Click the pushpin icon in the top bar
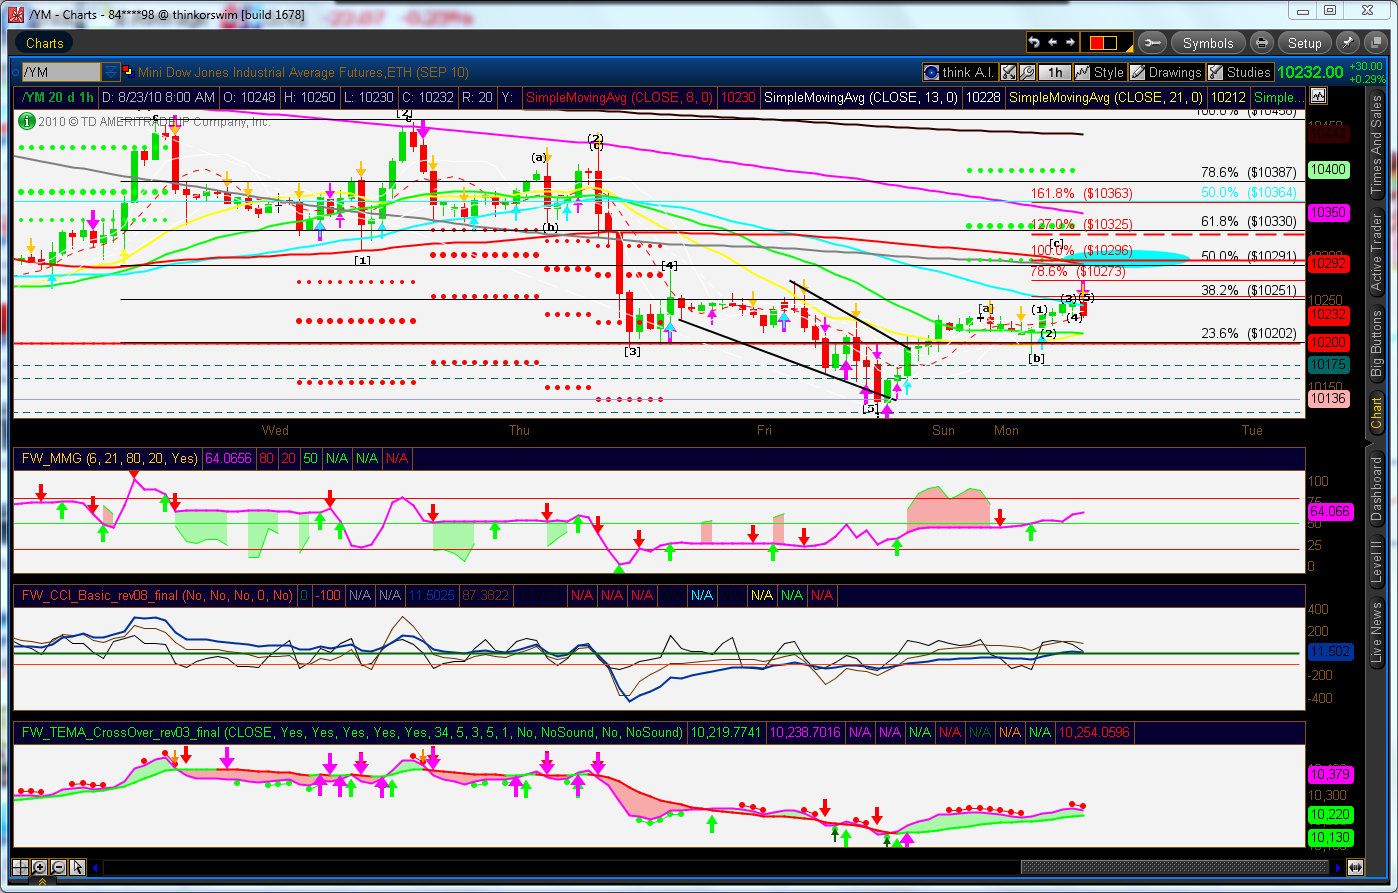Viewport: 1398px width, 893px height. point(1347,43)
